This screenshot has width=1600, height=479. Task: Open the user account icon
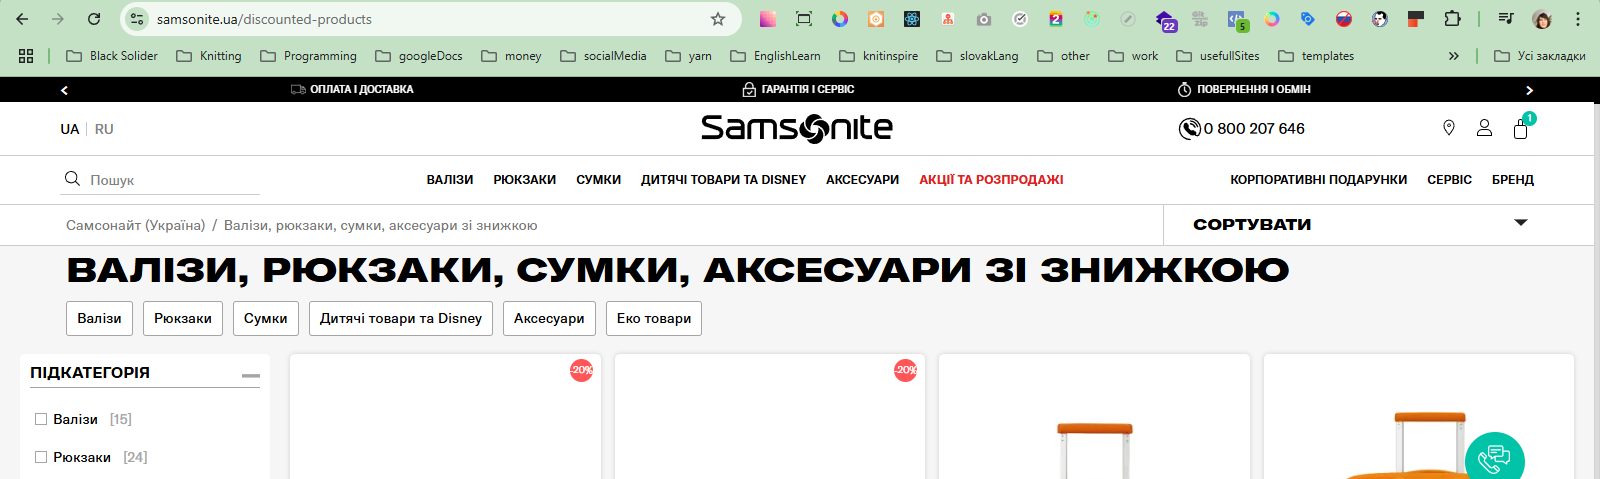click(x=1484, y=128)
